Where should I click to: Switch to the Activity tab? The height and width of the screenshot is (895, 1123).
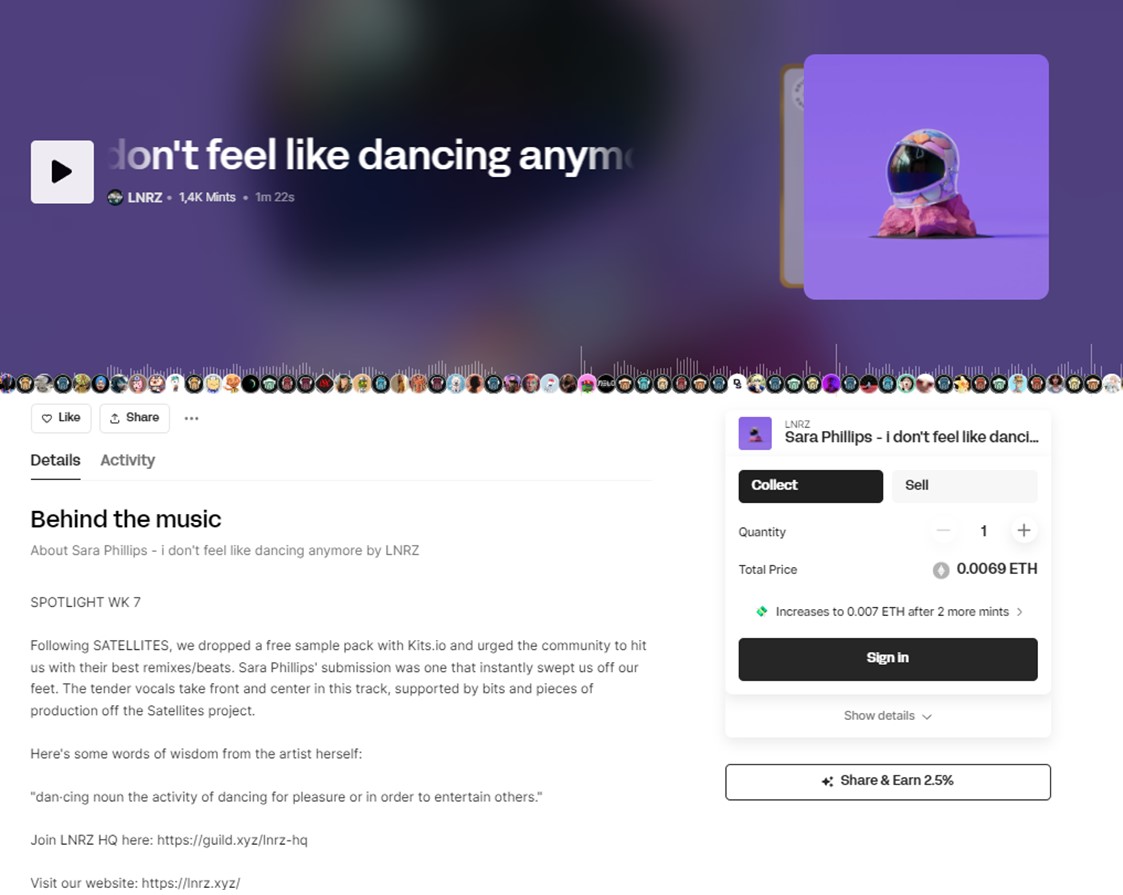click(x=127, y=460)
